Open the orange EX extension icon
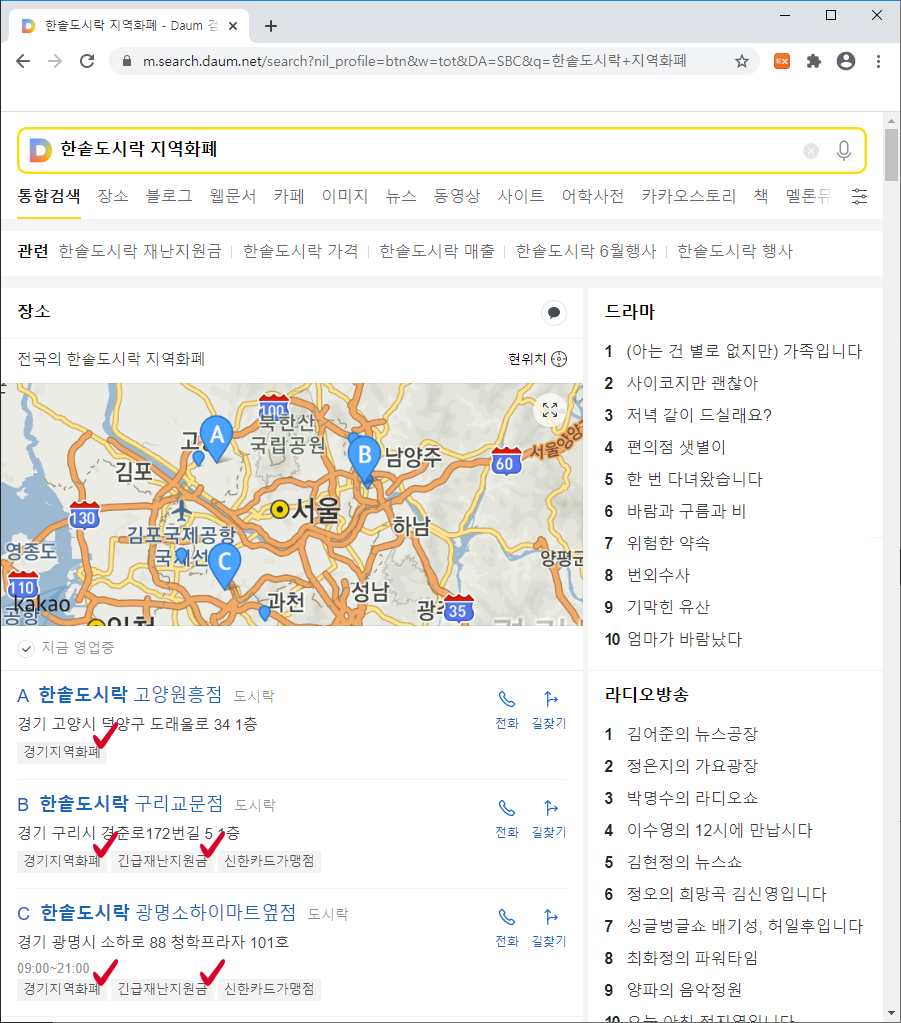This screenshot has width=901, height=1023. [x=782, y=61]
